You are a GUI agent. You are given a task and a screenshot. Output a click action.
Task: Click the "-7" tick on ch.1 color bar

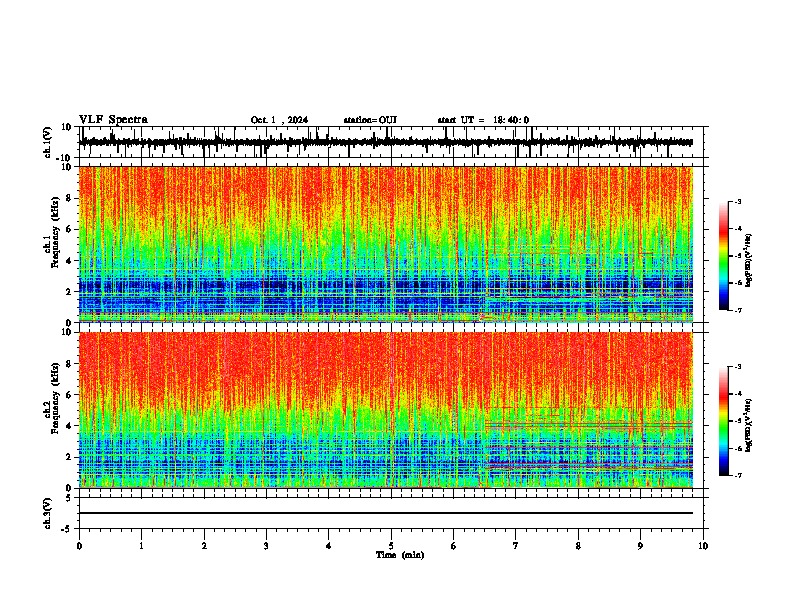[x=737, y=310]
